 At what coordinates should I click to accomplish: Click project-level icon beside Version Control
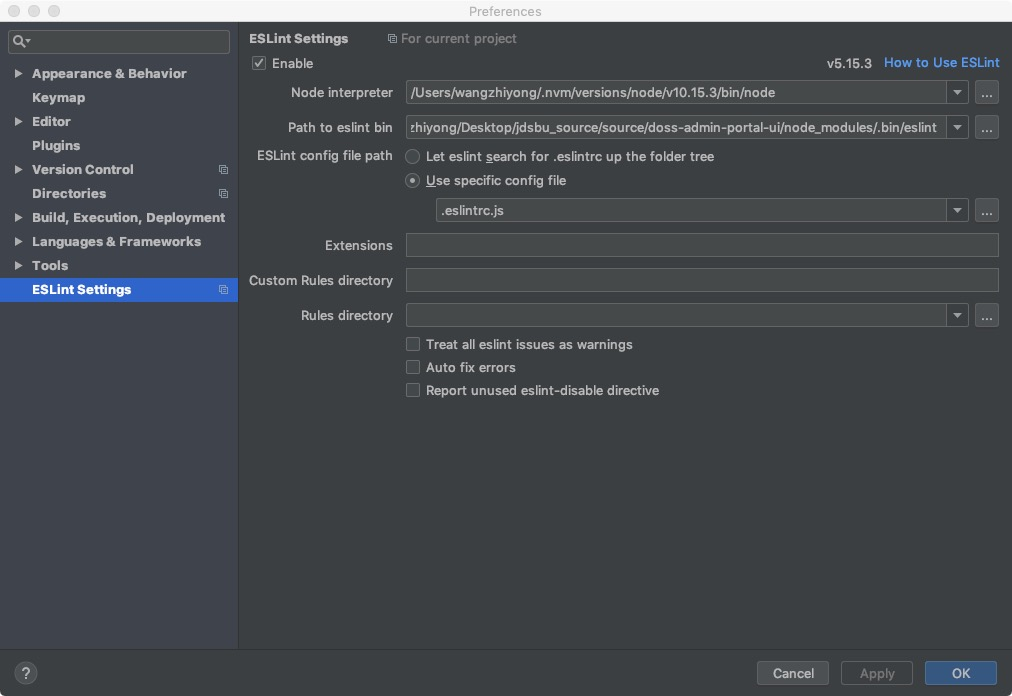[x=223, y=170]
